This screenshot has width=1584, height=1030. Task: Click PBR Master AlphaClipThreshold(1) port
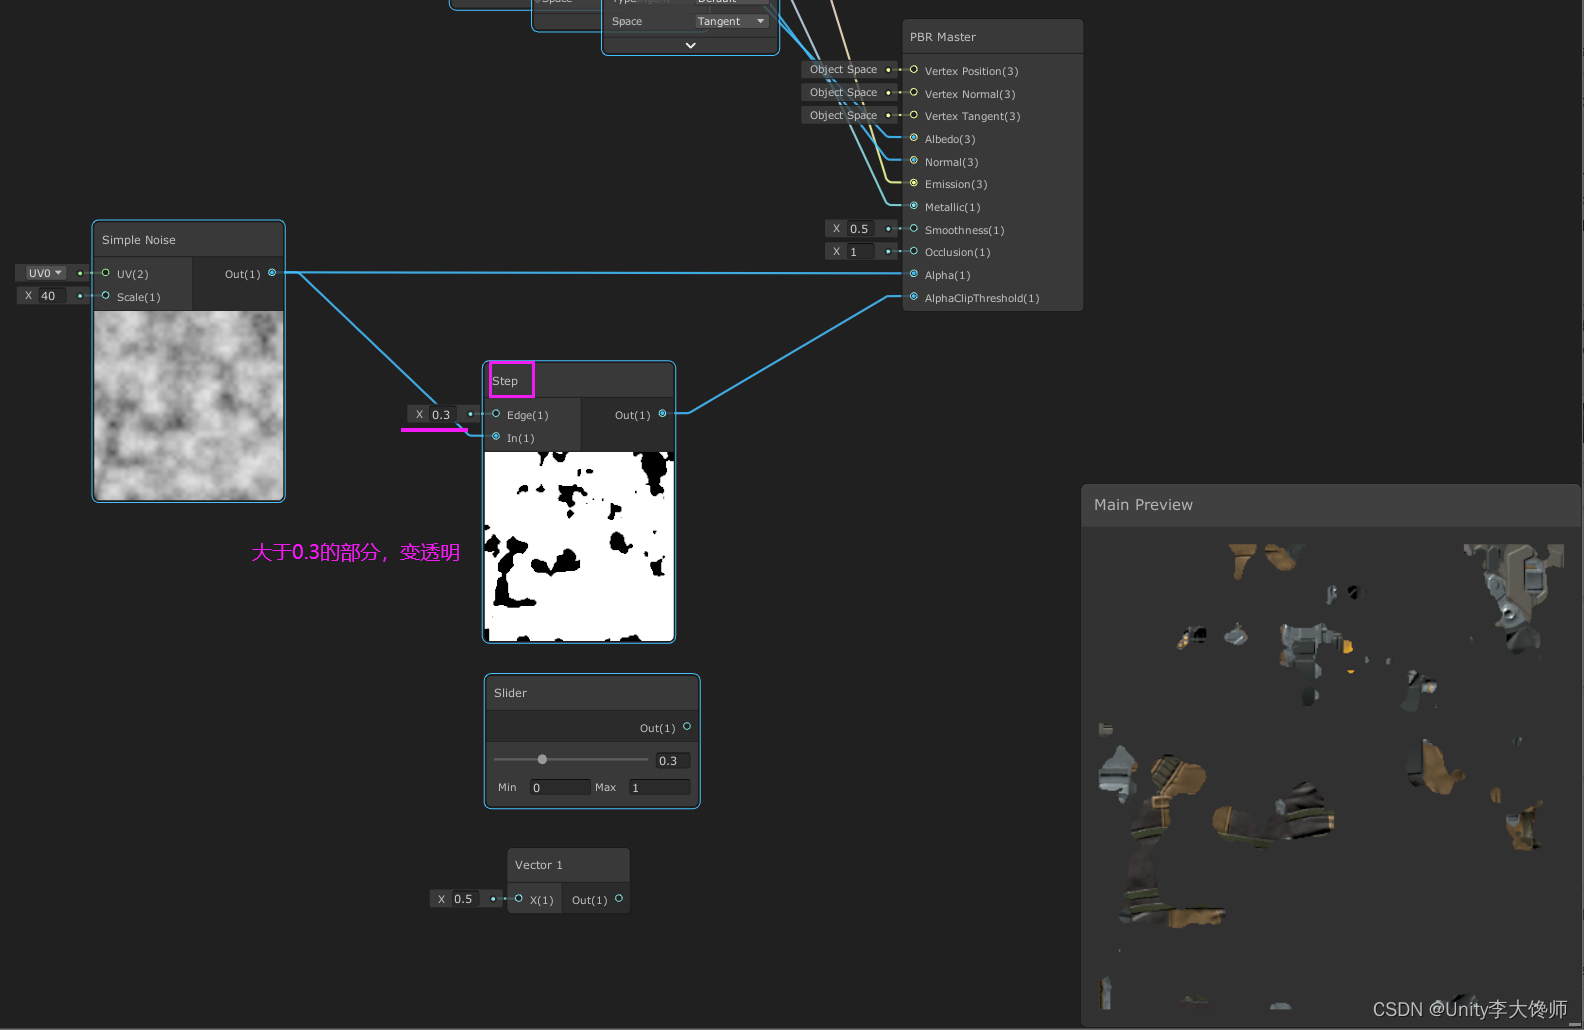point(914,297)
